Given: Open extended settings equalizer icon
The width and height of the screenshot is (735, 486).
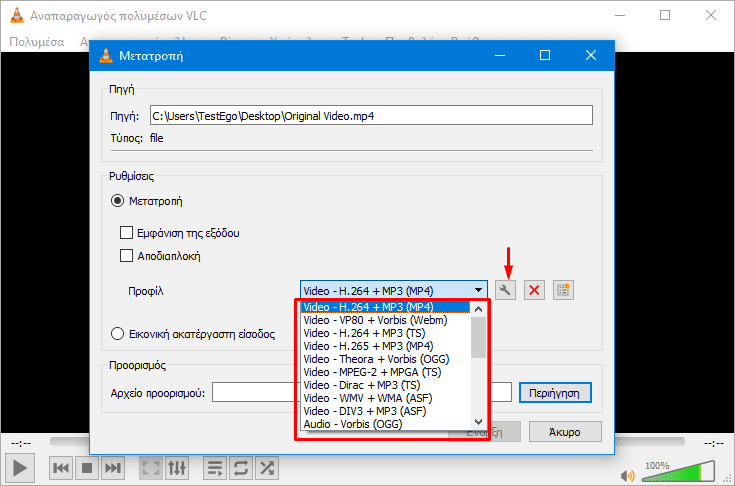Looking at the screenshot, I should [x=177, y=467].
